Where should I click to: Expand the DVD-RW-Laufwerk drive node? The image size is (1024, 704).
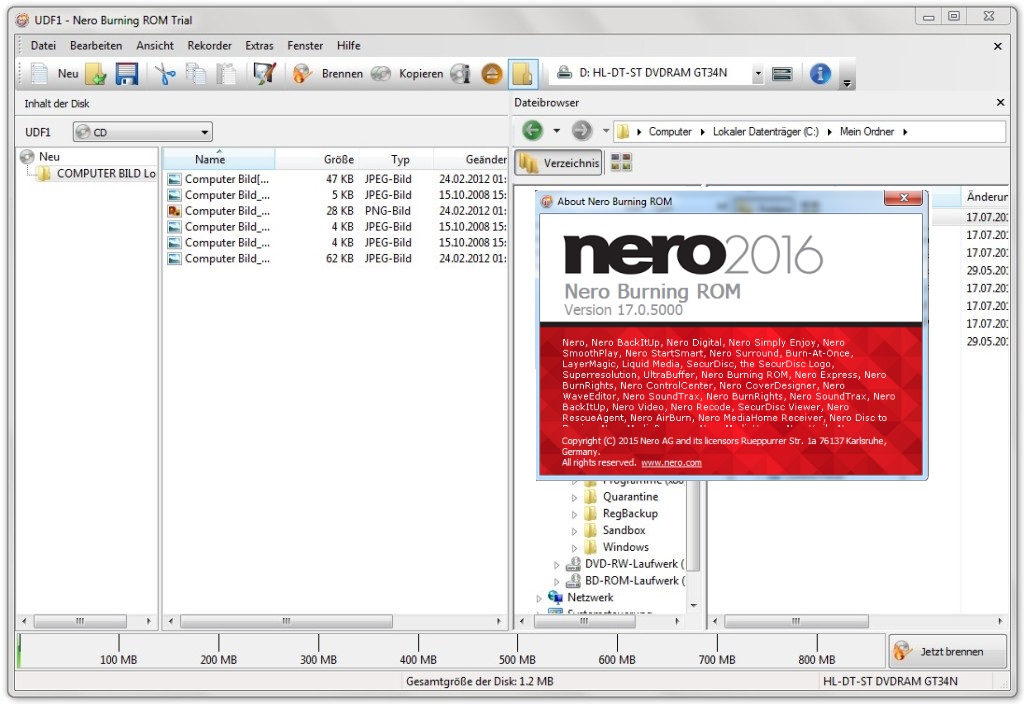pyautogui.click(x=556, y=565)
